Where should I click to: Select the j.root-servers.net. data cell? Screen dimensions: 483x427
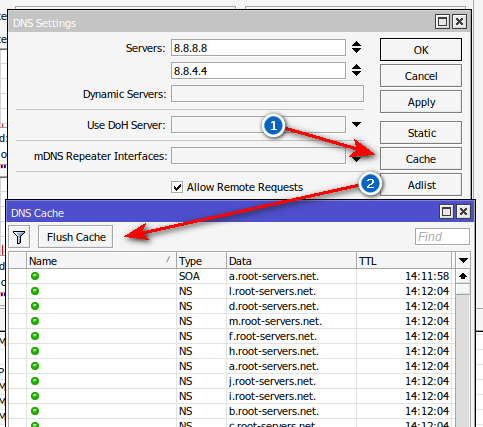[291, 381]
